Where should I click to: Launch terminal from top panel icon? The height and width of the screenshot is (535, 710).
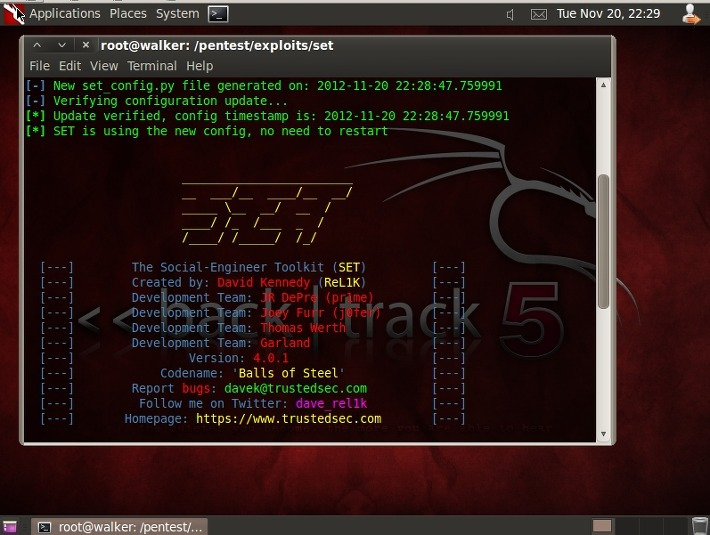(x=218, y=14)
